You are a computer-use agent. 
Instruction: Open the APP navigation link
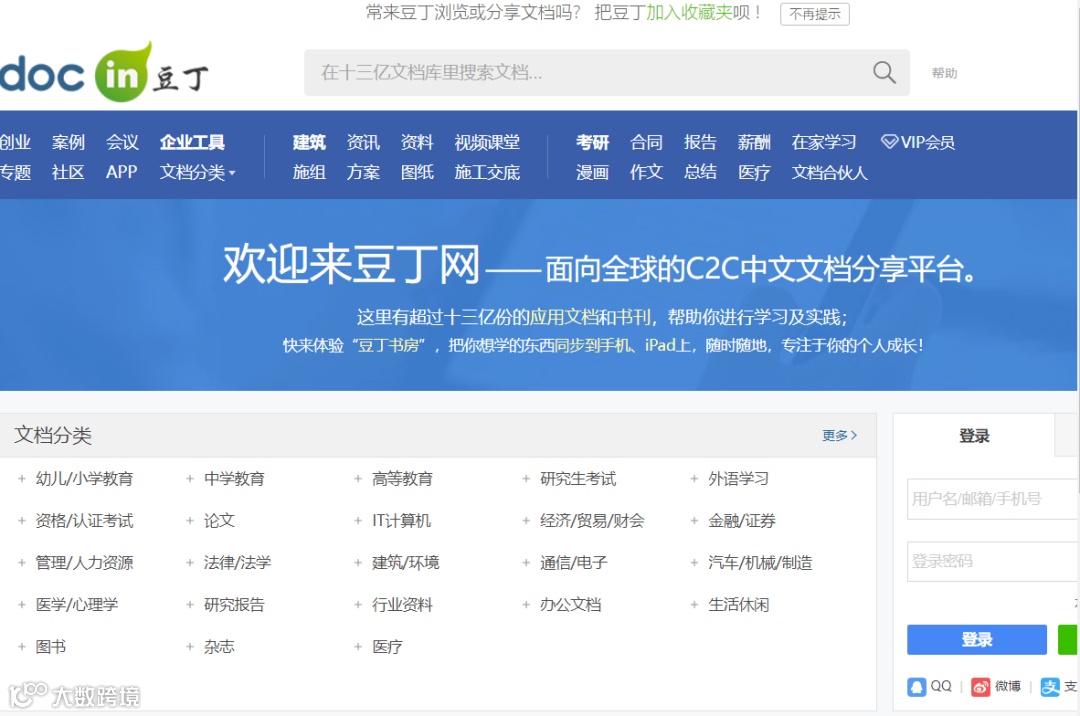coord(122,172)
